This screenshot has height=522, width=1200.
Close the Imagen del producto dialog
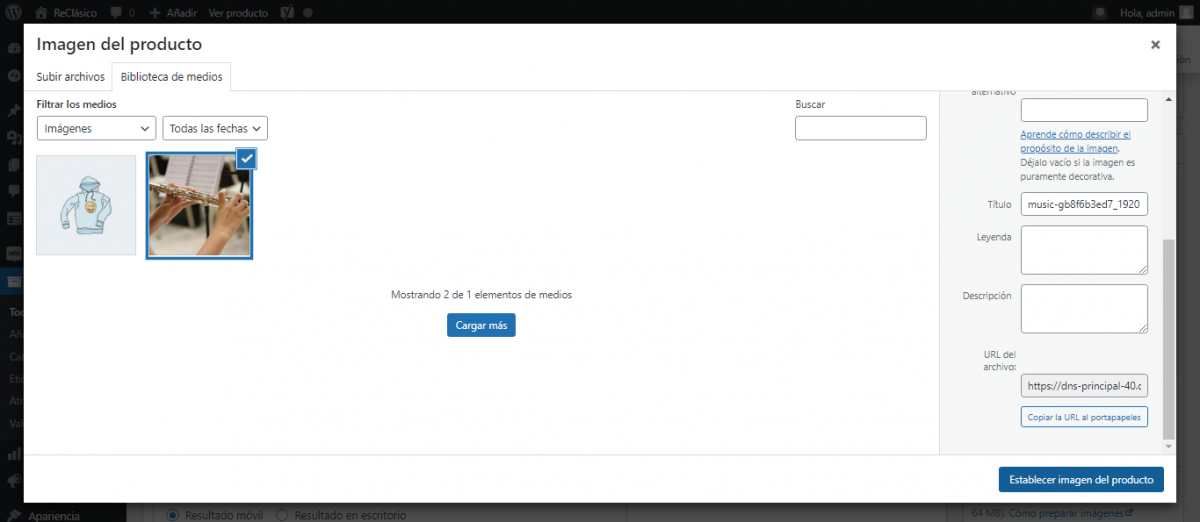point(1155,45)
